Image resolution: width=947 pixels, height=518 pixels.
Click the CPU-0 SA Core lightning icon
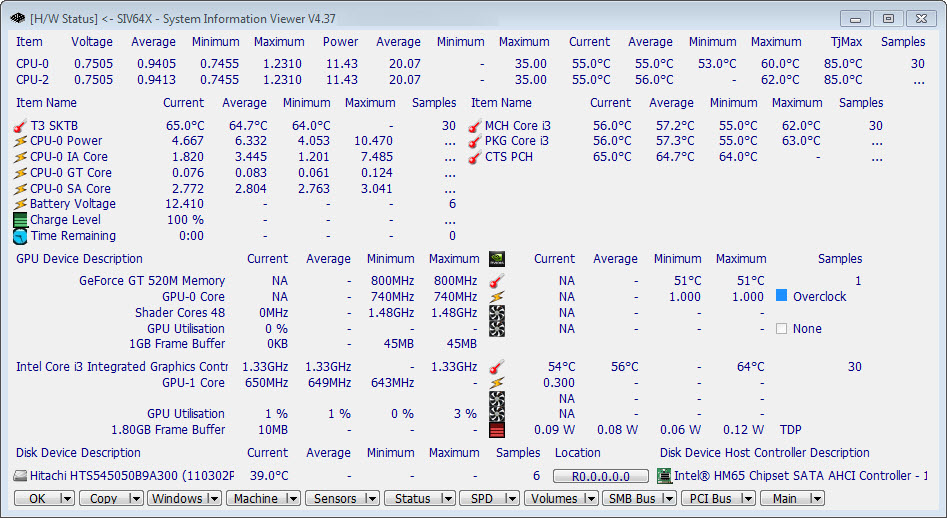tap(20, 188)
